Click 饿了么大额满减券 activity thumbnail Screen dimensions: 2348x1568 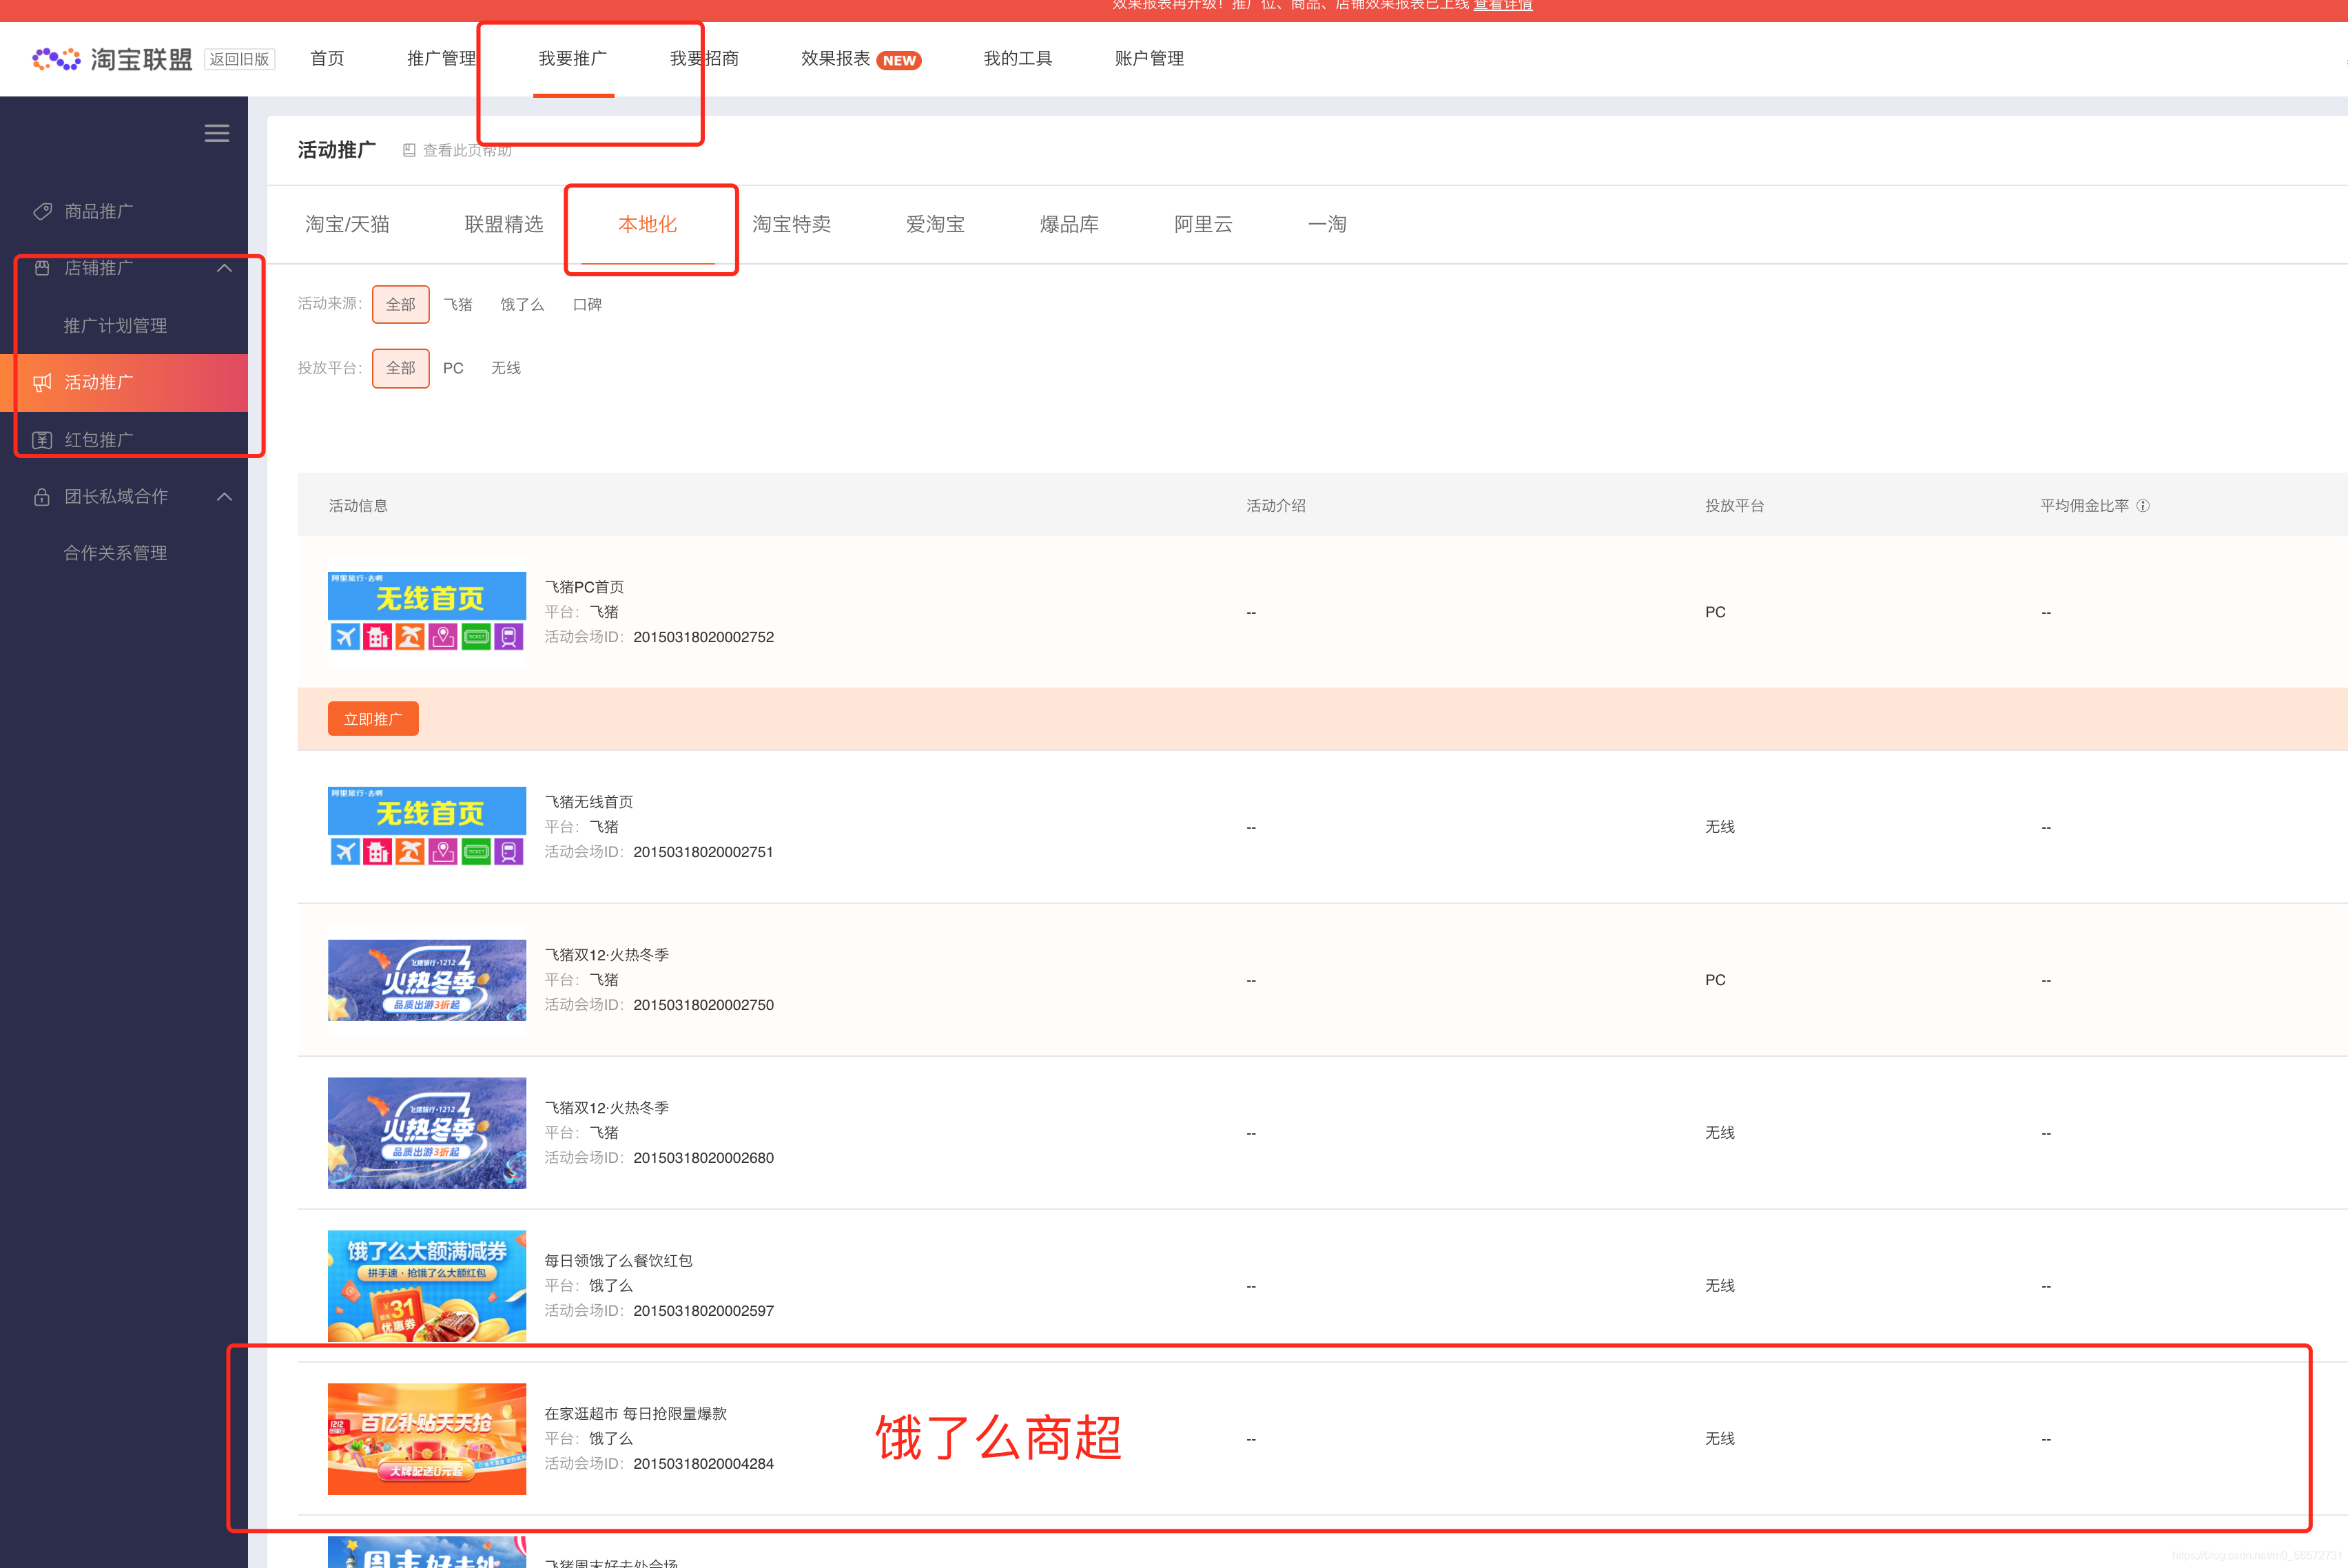click(x=427, y=1286)
